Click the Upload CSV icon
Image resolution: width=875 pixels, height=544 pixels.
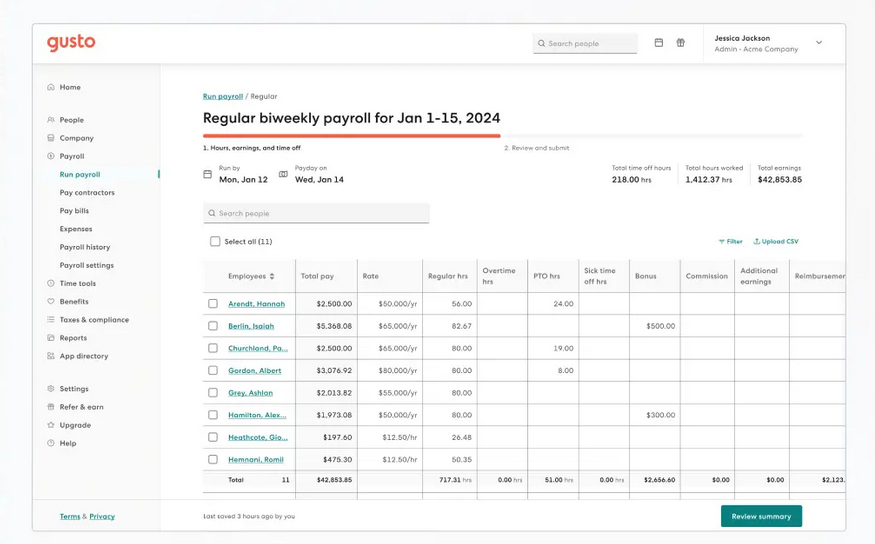point(757,242)
